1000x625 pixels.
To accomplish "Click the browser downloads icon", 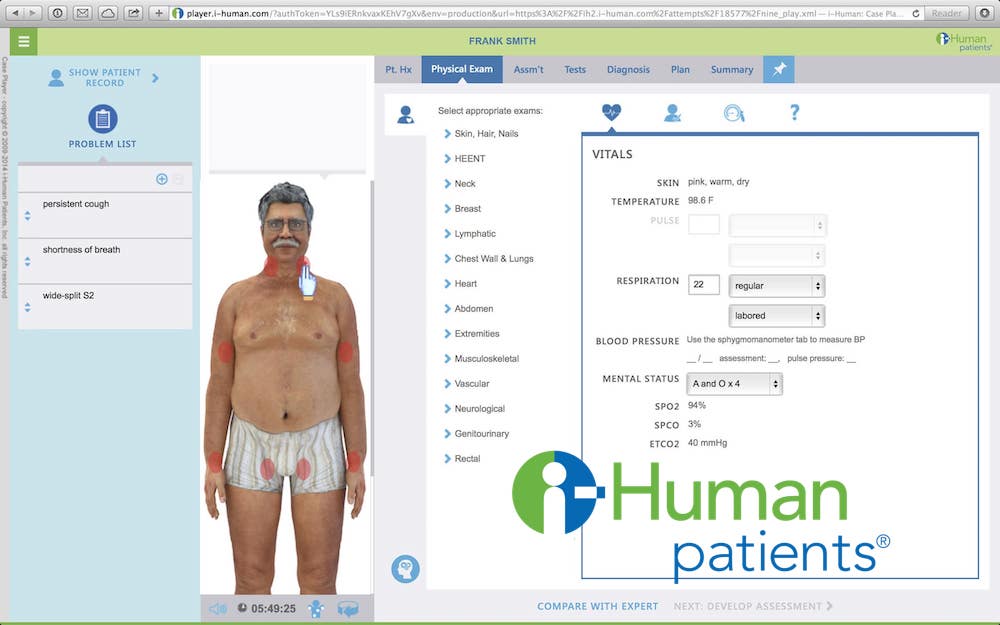I will 985,13.
